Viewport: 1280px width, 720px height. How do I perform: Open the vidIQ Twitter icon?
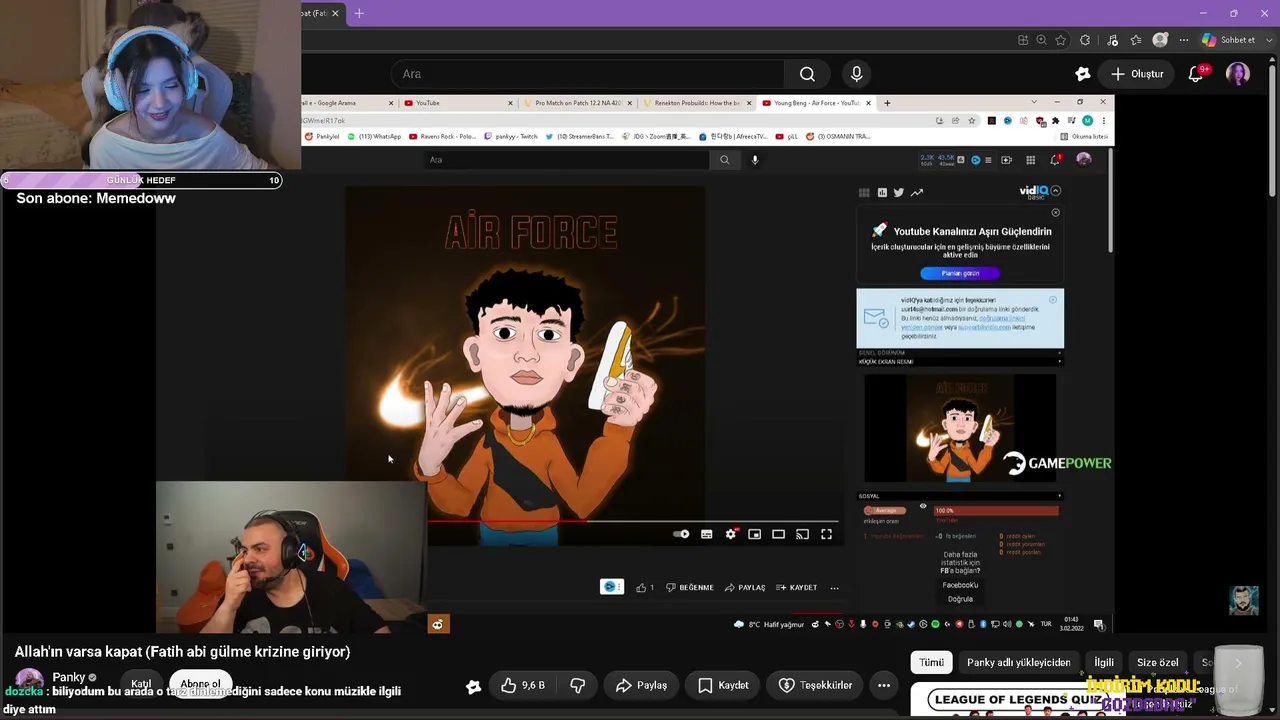[898, 193]
